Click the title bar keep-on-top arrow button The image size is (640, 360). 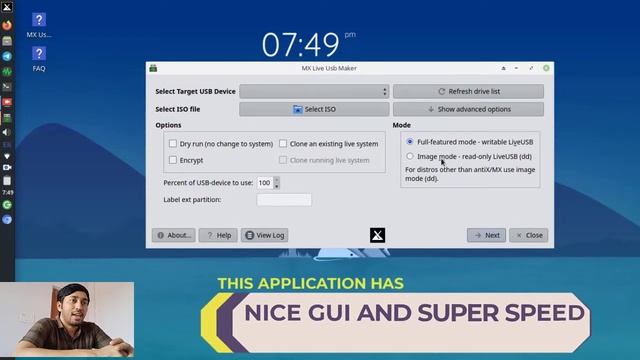(x=503, y=68)
